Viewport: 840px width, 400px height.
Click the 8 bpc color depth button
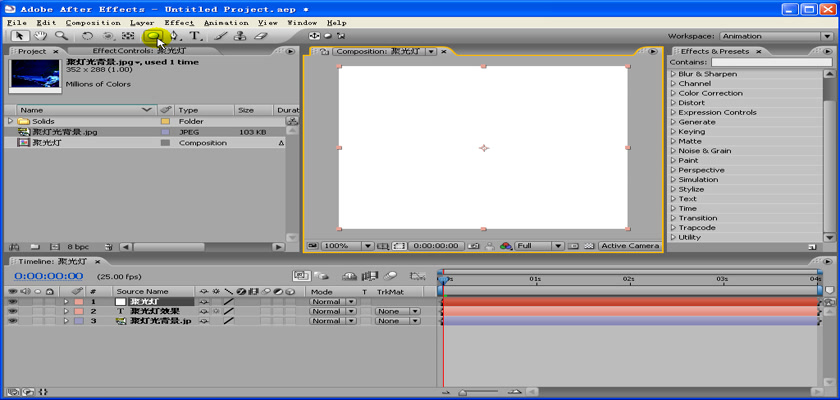[x=78, y=247]
